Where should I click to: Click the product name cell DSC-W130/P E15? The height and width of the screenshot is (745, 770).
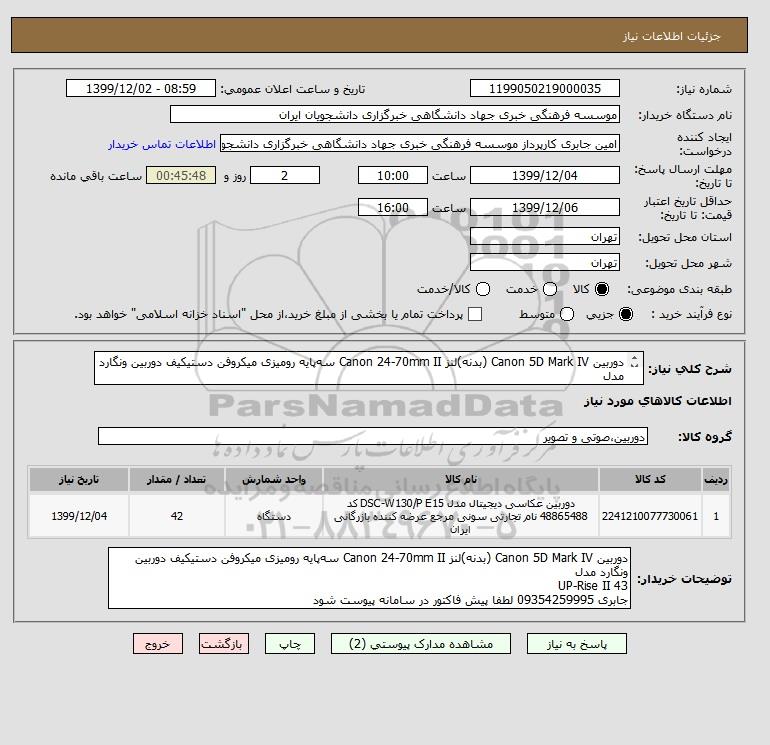pos(461,516)
